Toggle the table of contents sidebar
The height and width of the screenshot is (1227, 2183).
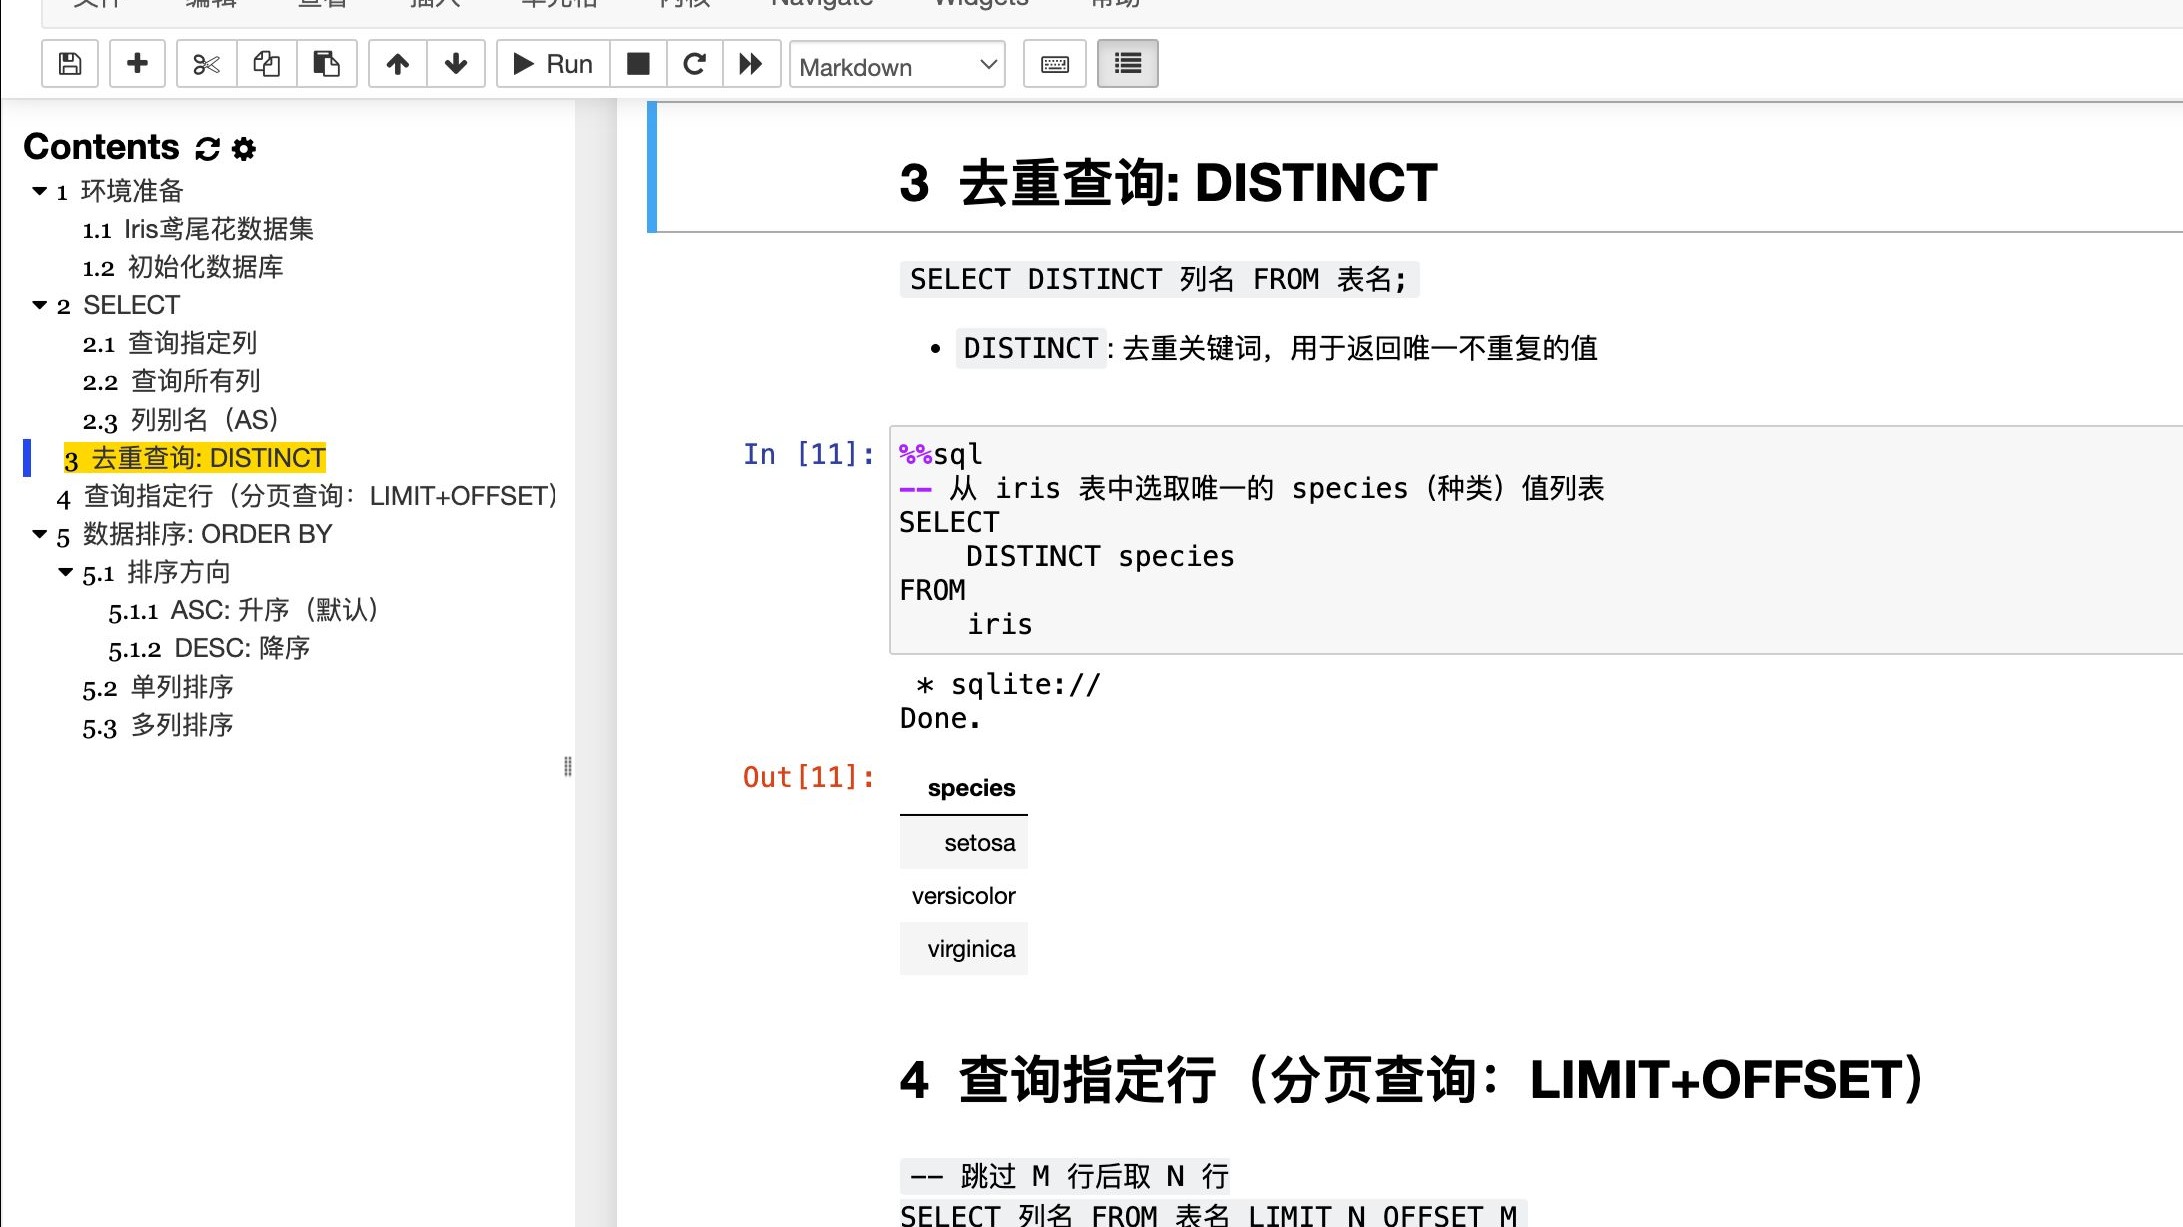point(1128,64)
